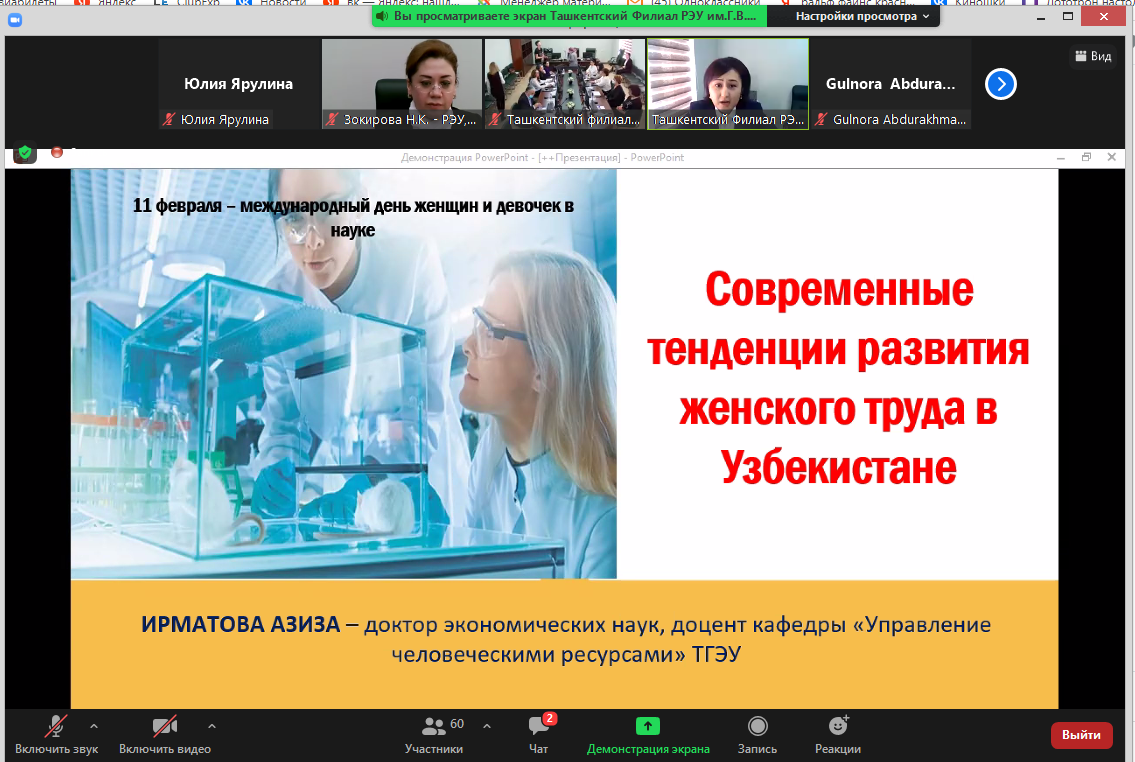Restore down the PowerPoint slideshow window
1135x762 pixels.
coord(1087,157)
